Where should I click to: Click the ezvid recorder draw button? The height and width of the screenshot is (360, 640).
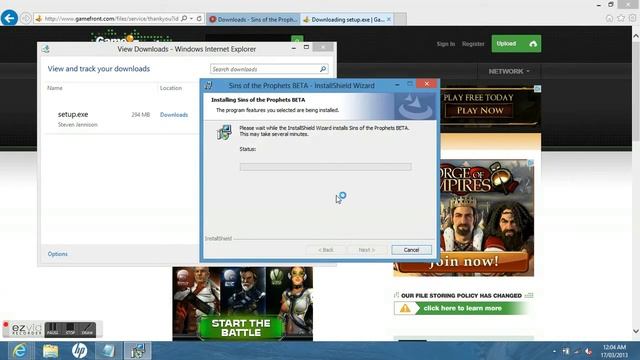pos(87,329)
